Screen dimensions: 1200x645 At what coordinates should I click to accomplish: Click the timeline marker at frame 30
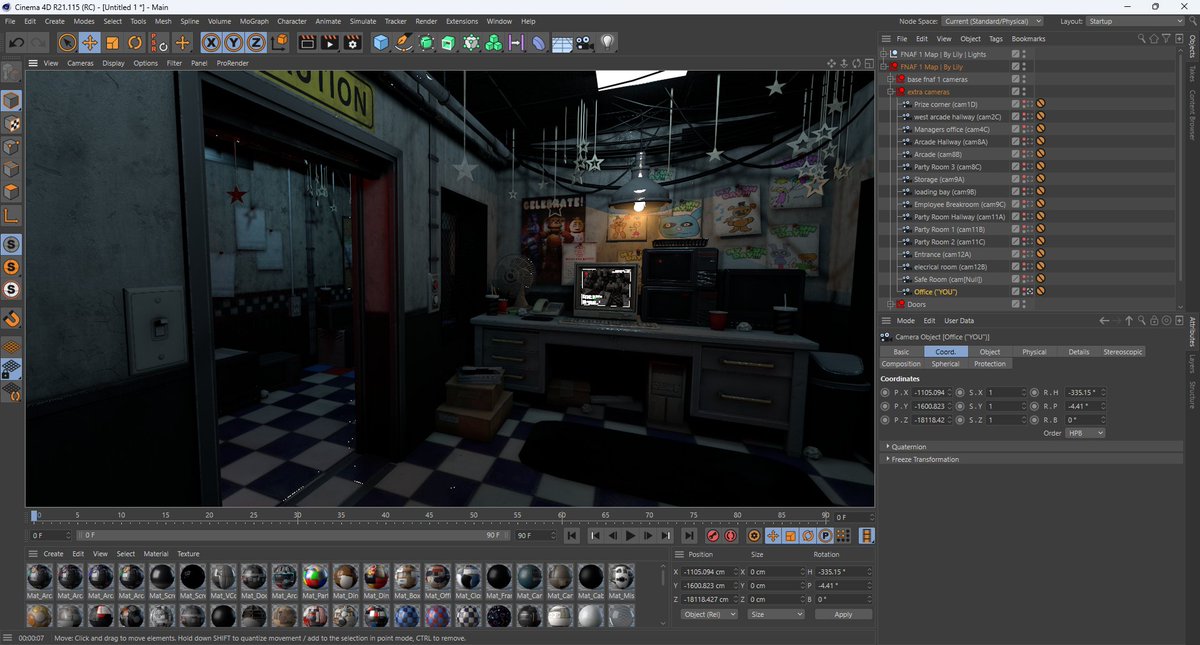(297, 516)
